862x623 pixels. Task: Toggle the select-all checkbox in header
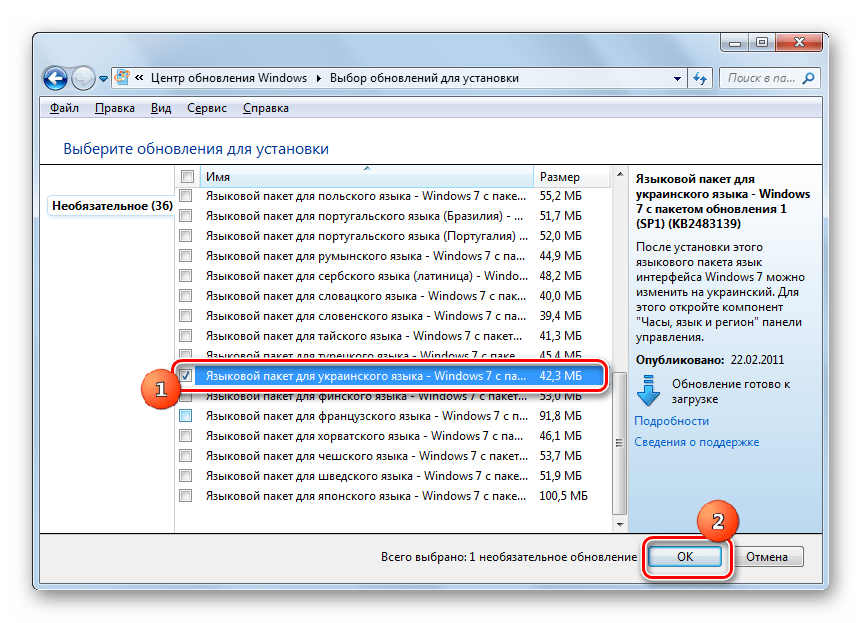point(186,177)
